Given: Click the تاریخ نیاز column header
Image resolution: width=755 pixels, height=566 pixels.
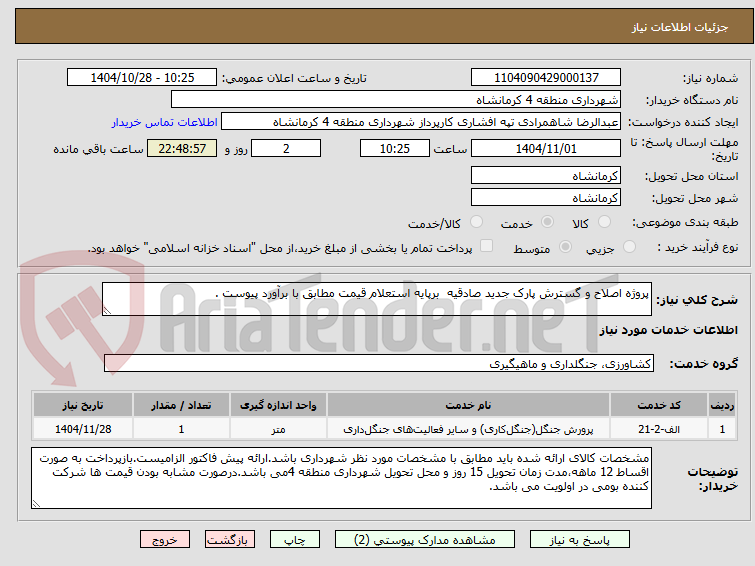Looking at the screenshot, I should click(83, 405).
